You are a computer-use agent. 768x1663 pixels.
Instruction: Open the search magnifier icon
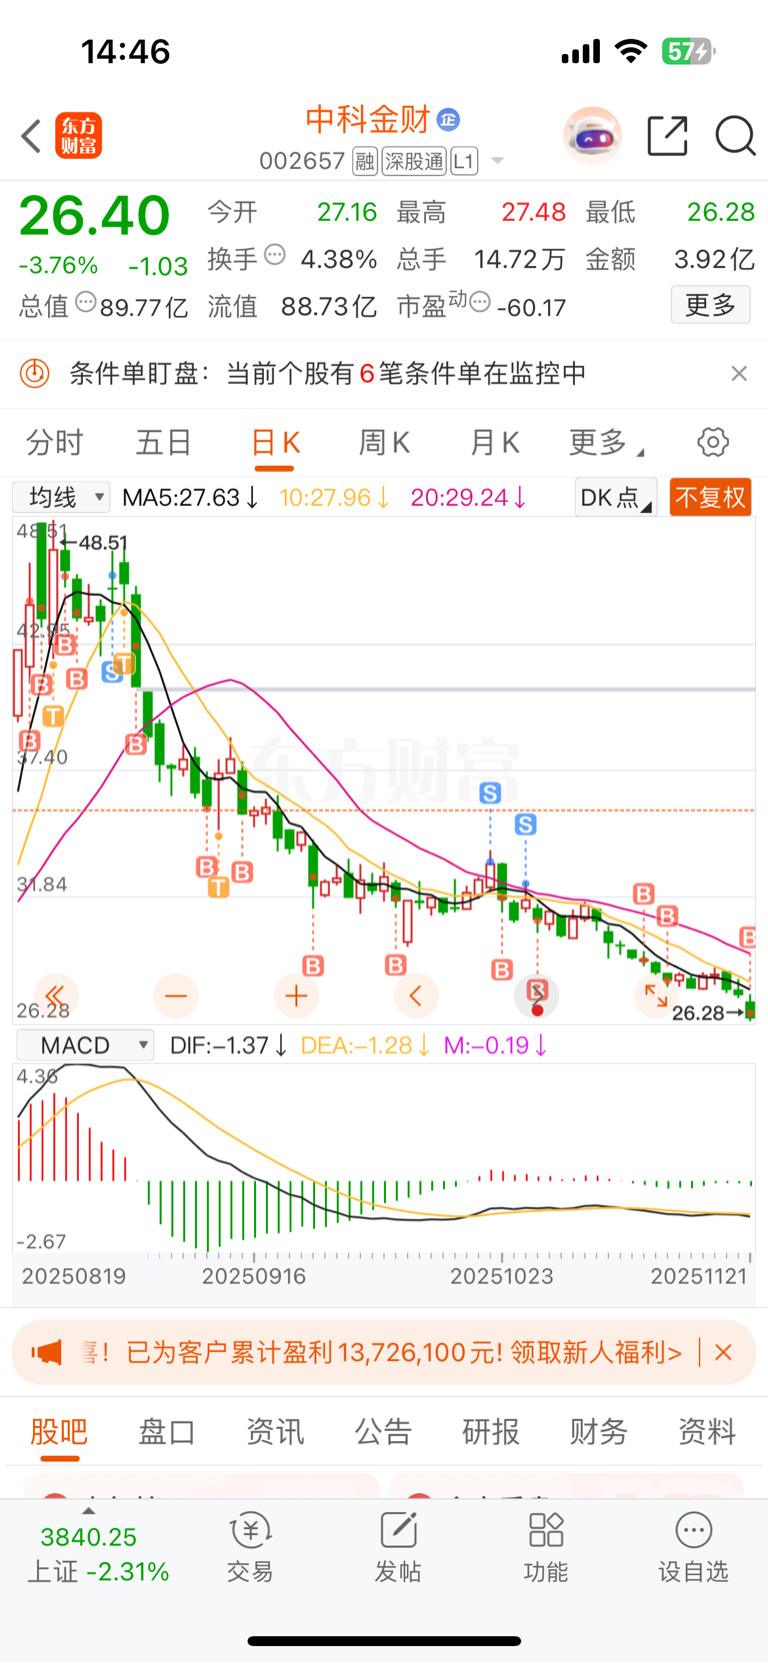point(735,136)
